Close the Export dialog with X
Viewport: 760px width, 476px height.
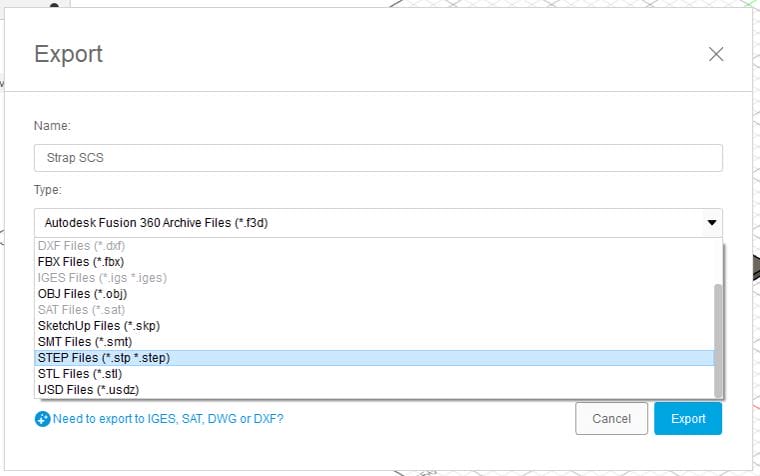point(716,54)
